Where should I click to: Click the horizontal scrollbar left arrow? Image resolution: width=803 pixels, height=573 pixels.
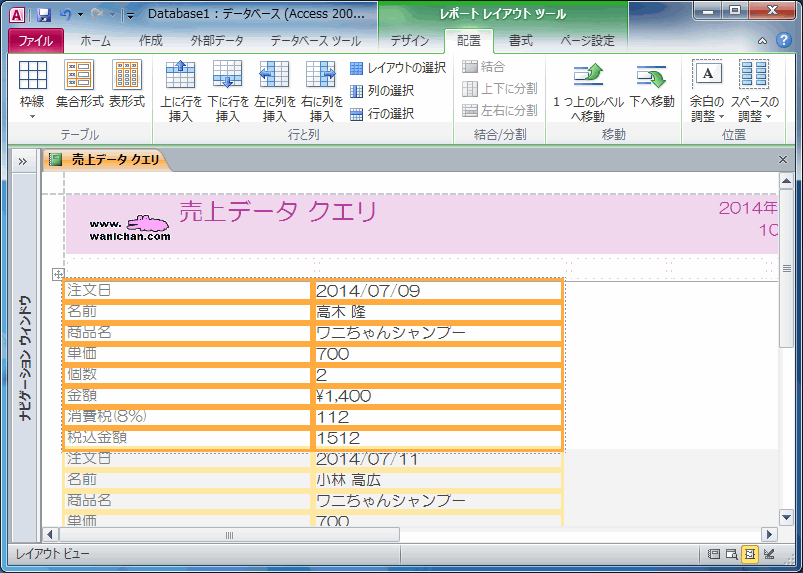[x=50, y=535]
